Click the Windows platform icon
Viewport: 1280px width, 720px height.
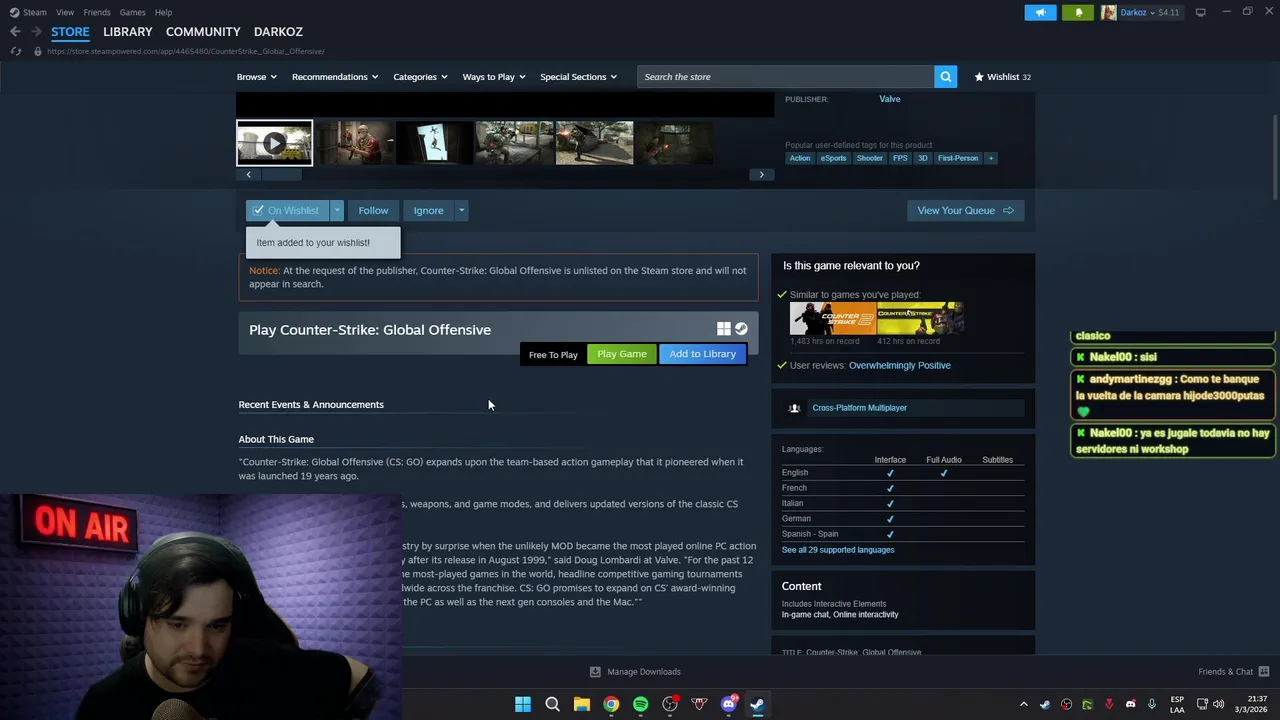pos(724,329)
